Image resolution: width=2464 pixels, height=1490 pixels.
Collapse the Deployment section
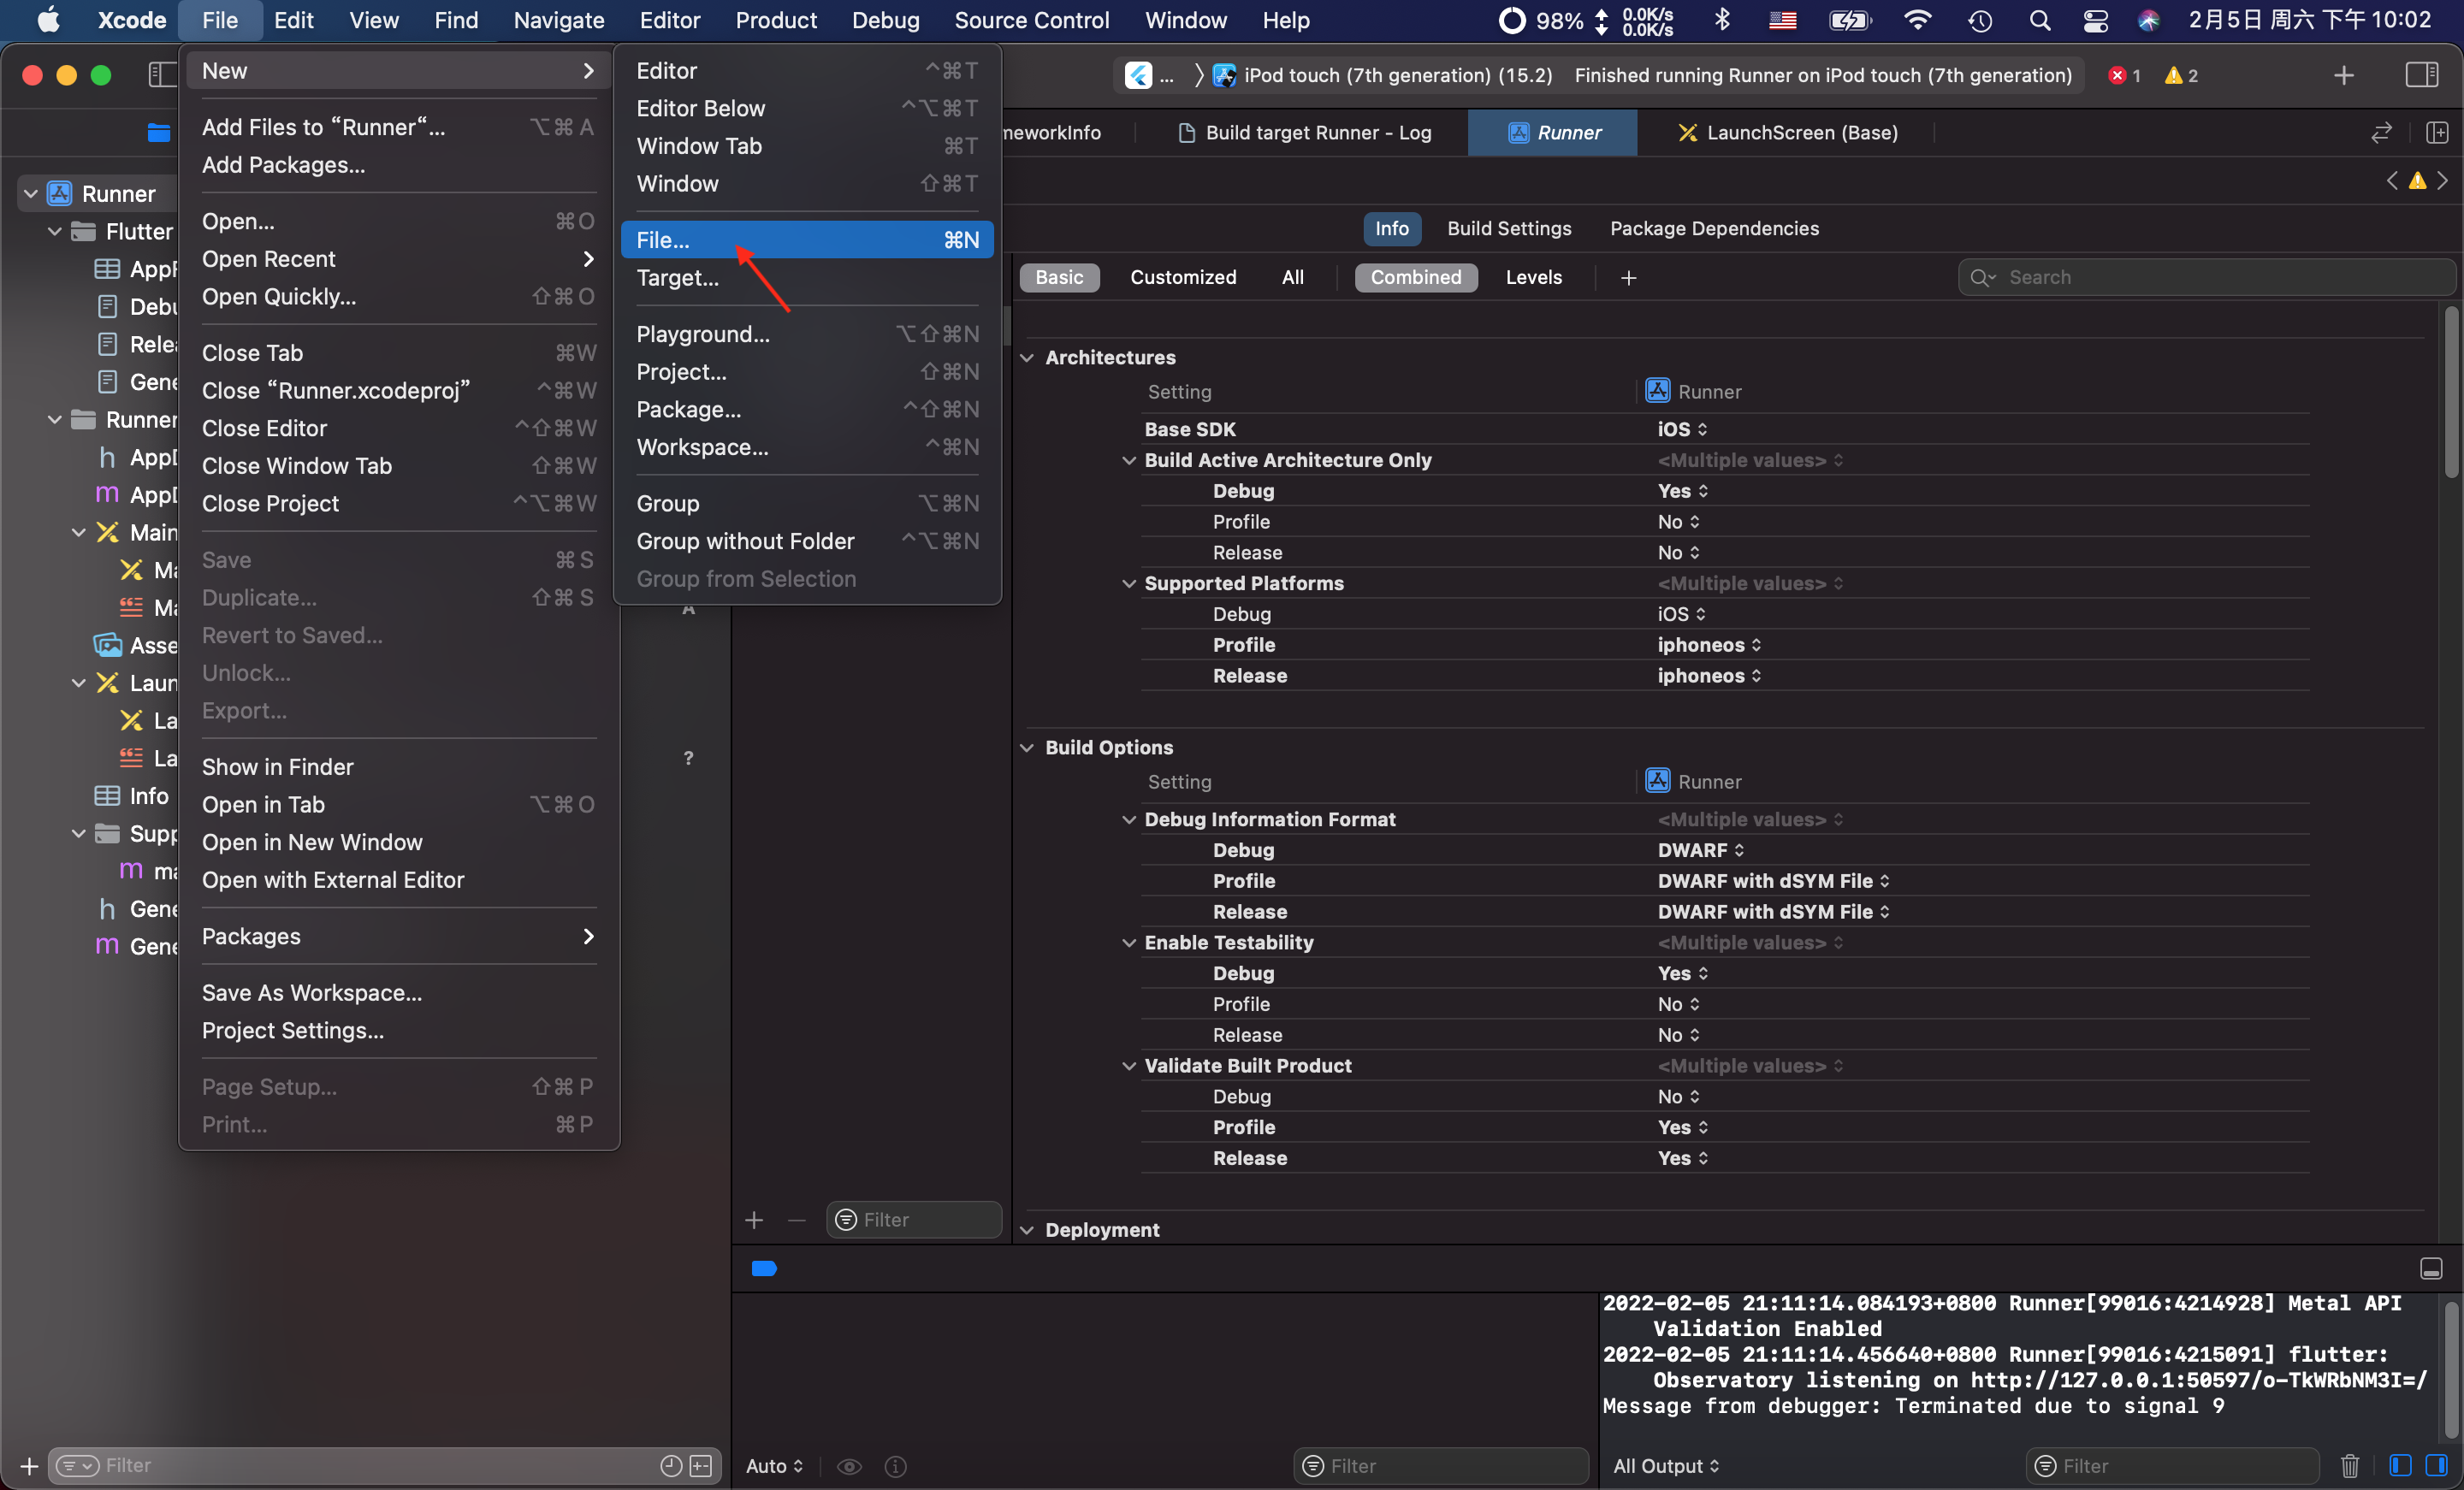pos(1027,1229)
